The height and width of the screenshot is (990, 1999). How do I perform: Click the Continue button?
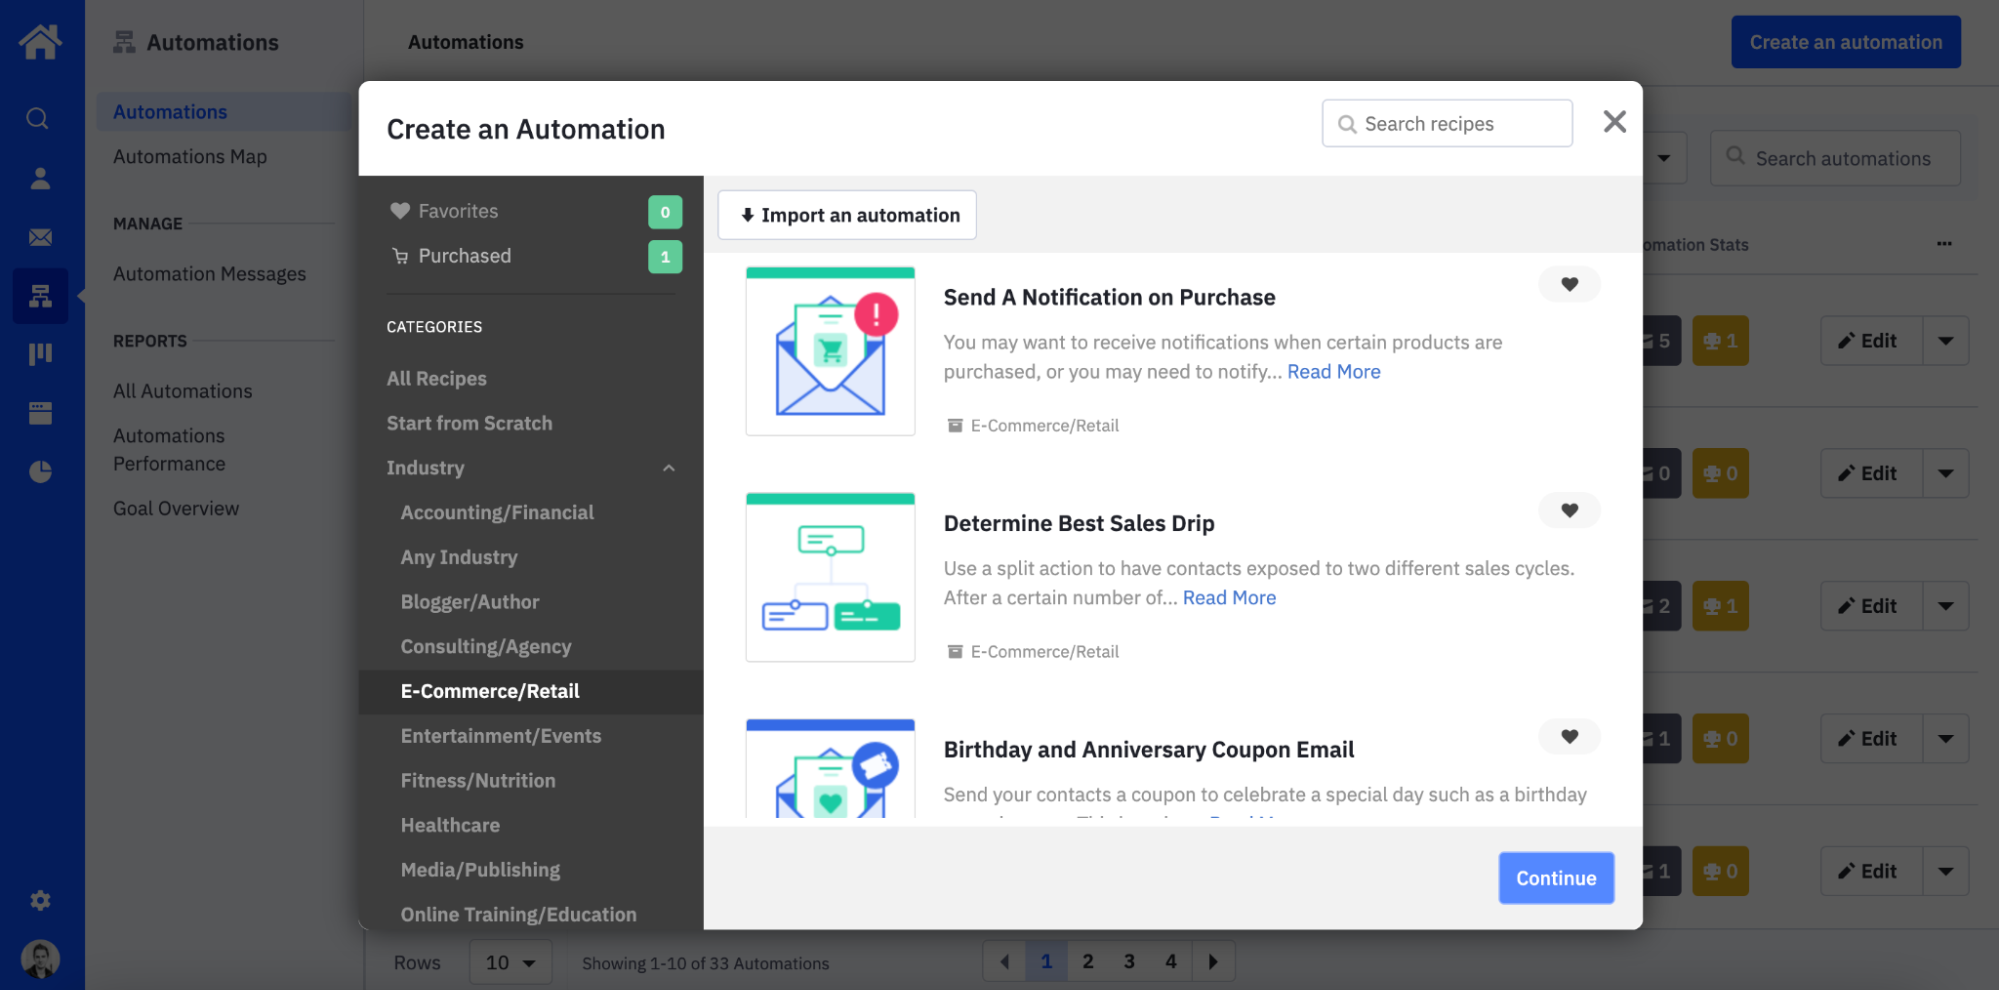1555,877
